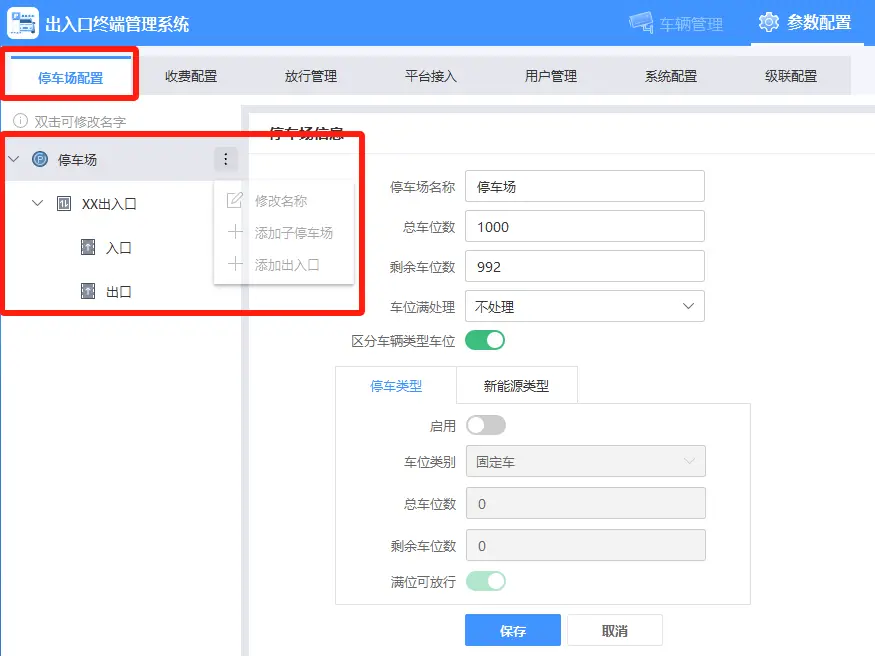Open the three-dot menu beside 停车场
The image size is (875, 656).
(225, 159)
